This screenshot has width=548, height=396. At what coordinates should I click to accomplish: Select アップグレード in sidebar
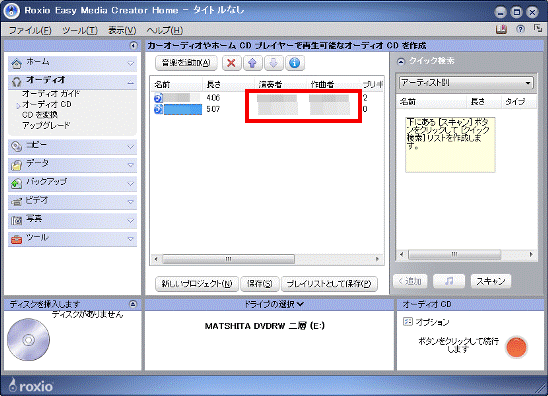[x=46, y=125]
